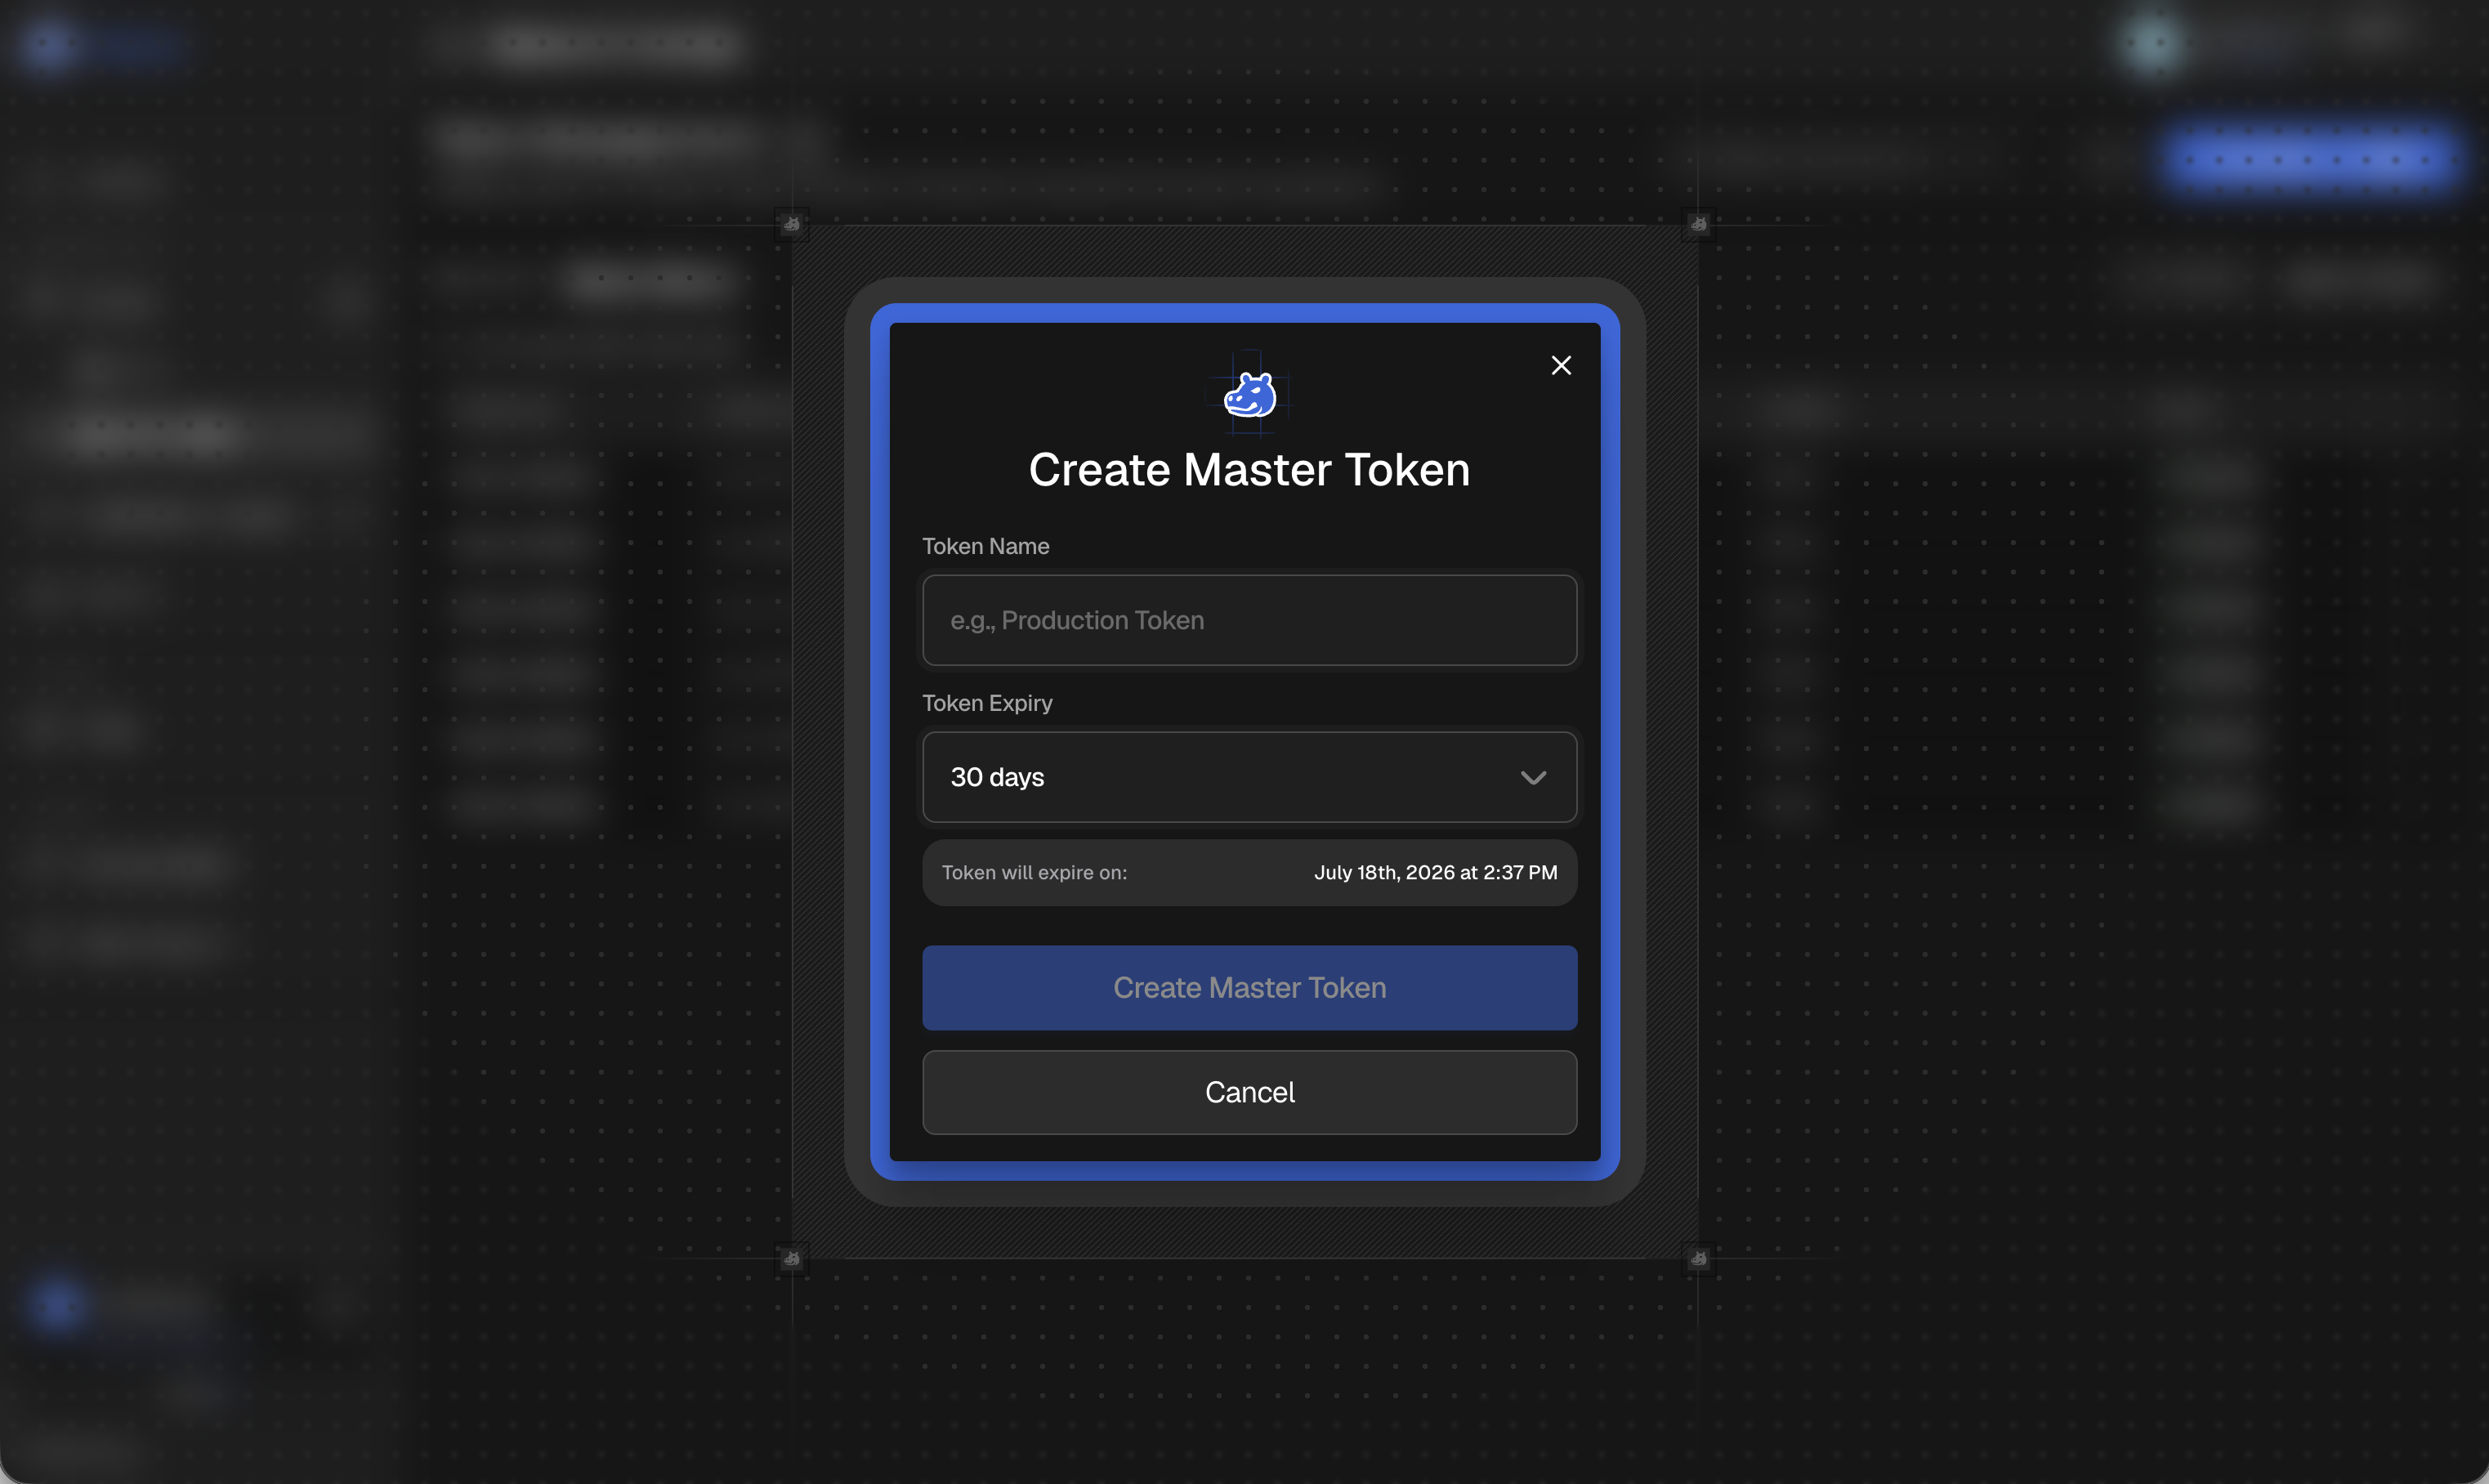Click the Token Name input field

click(1249, 620)
